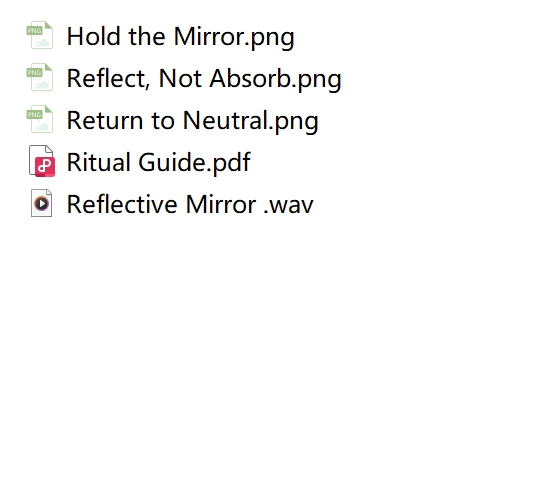Click the image icon for Reflect, Not Absorb.png
547x503 pixels.
[x=40, y=77]
